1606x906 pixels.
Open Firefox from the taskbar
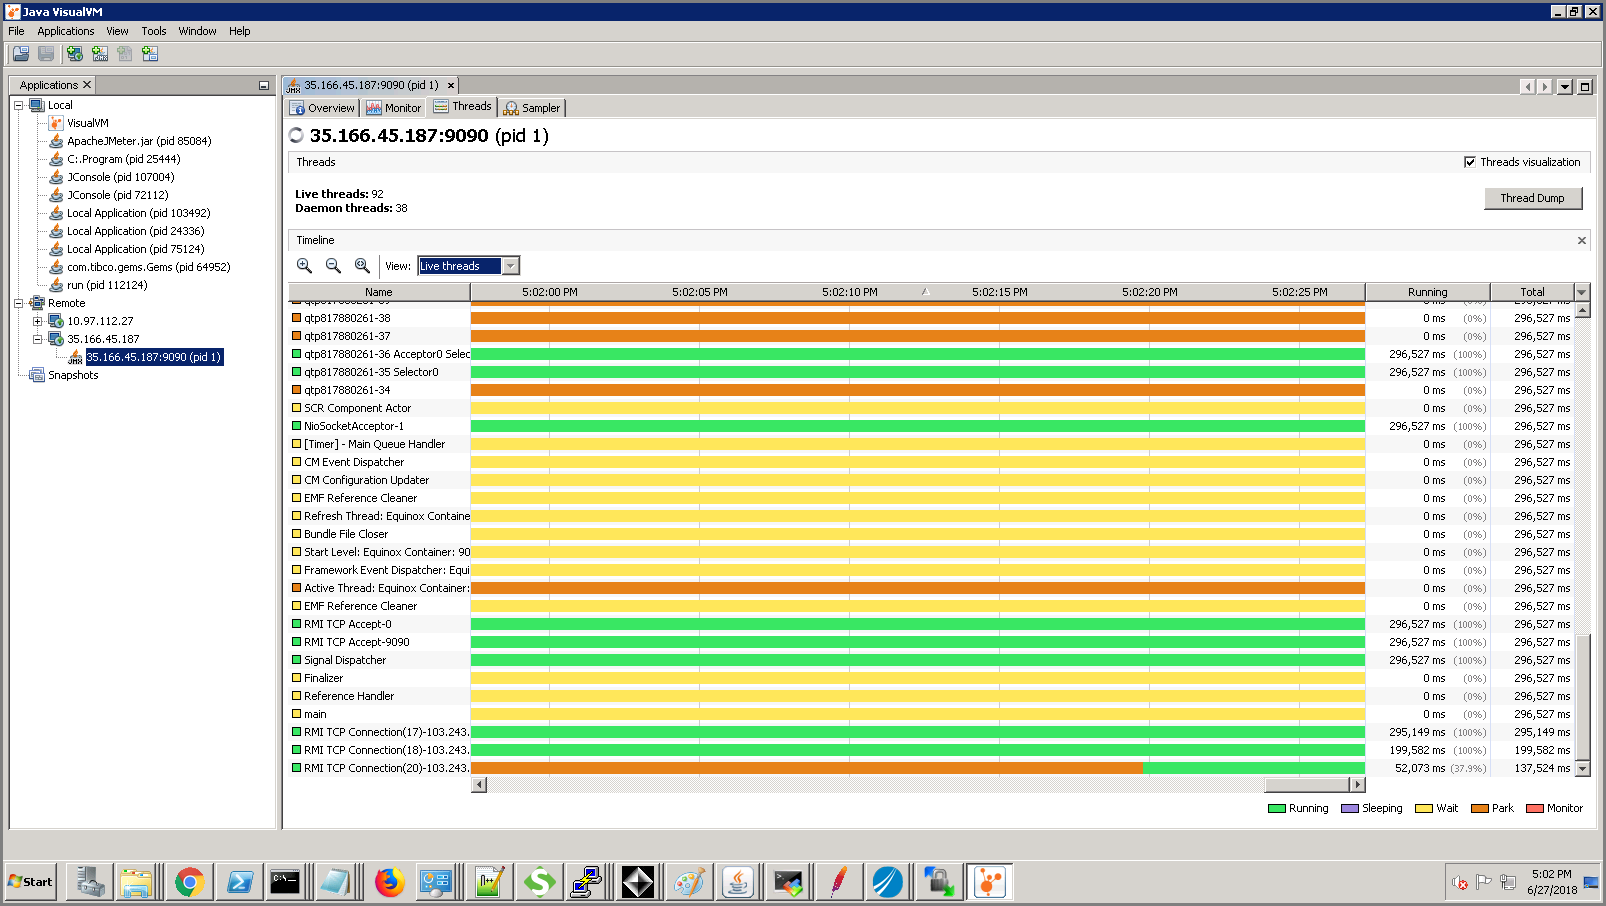click(x=389, y=882)
